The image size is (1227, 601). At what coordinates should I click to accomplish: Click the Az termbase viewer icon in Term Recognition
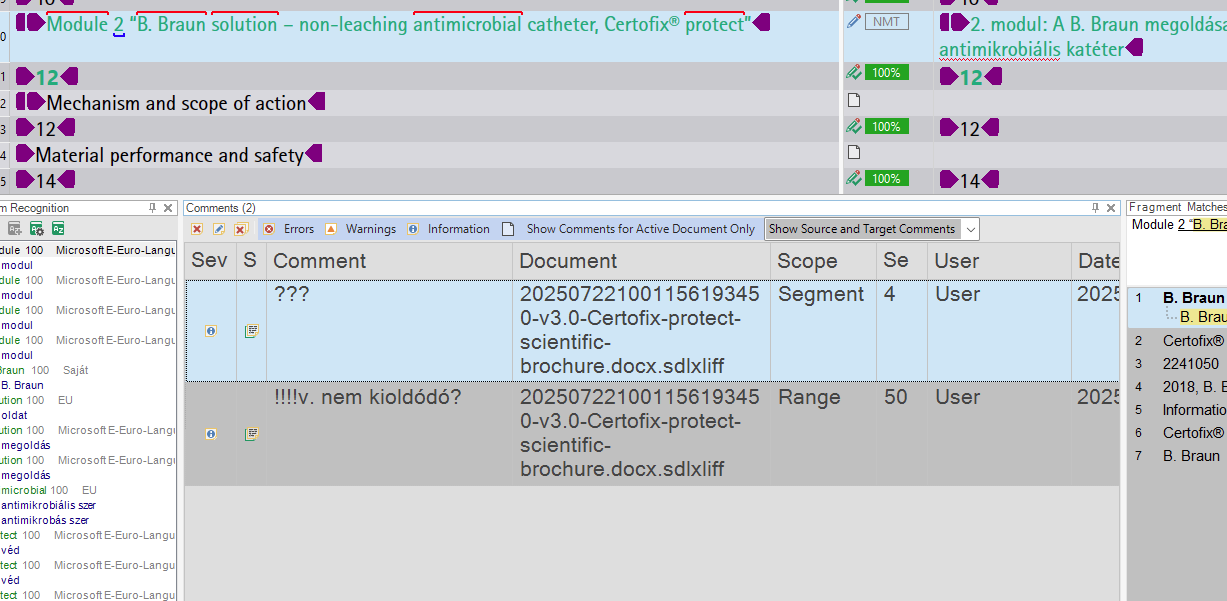[x=58, y=229]
